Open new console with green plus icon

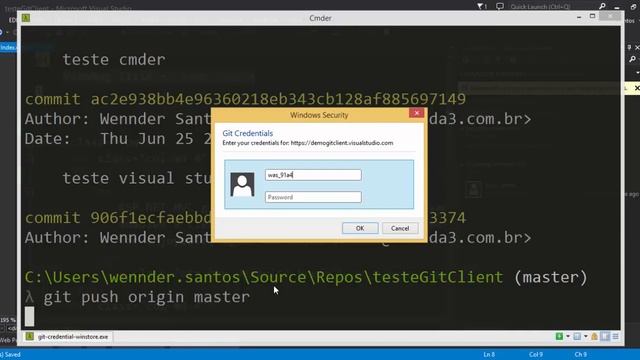(559, 336)
